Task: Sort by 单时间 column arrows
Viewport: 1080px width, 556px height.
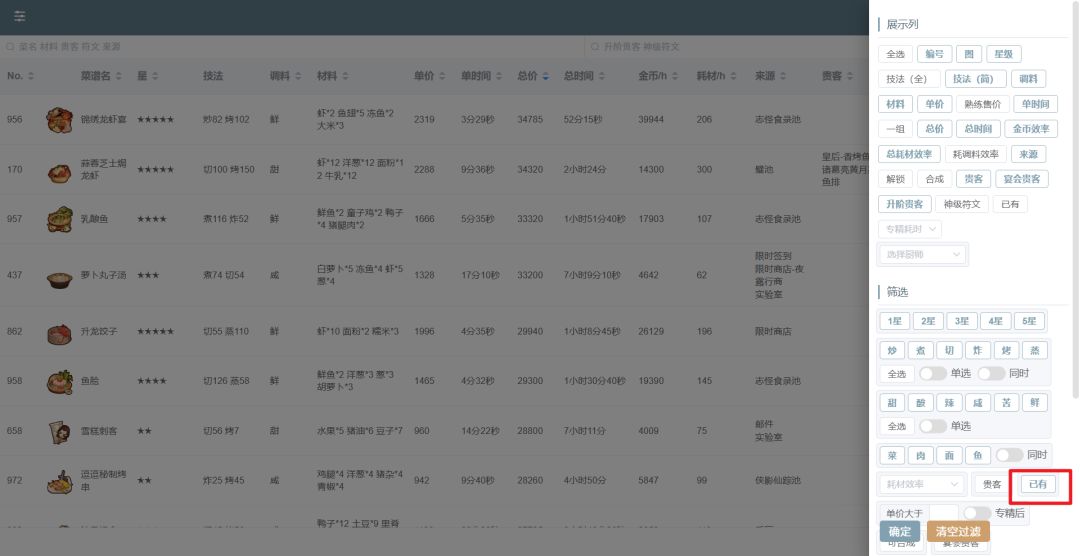Action: pyautogui.click(x=499, y=76)
